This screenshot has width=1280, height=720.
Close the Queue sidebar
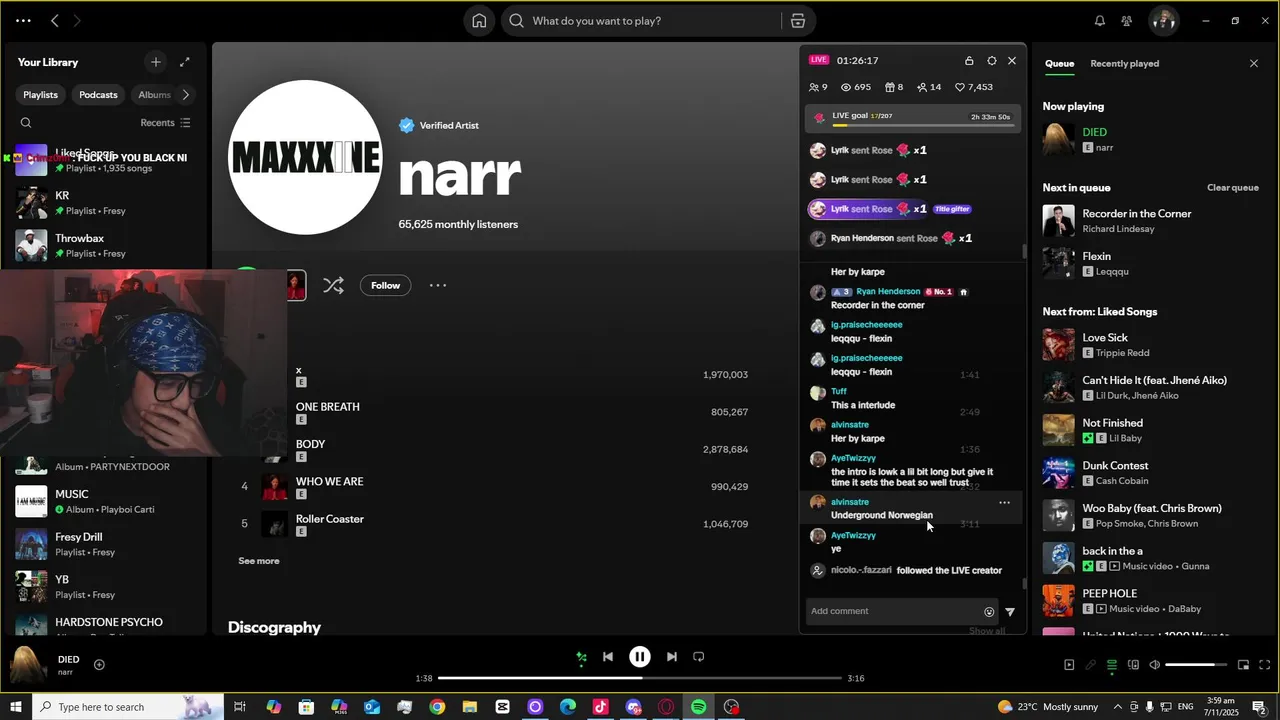[x=1254, y=63]
